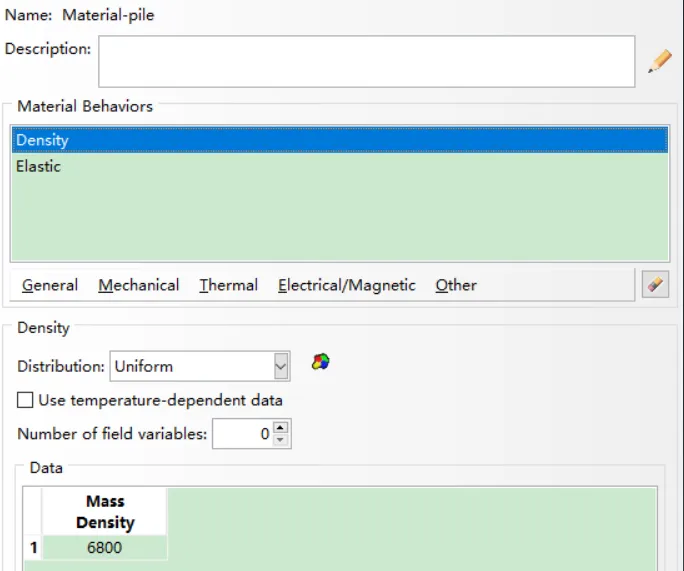Click the Mass Density column header
684x571 pixels.
tap(105, 512)
